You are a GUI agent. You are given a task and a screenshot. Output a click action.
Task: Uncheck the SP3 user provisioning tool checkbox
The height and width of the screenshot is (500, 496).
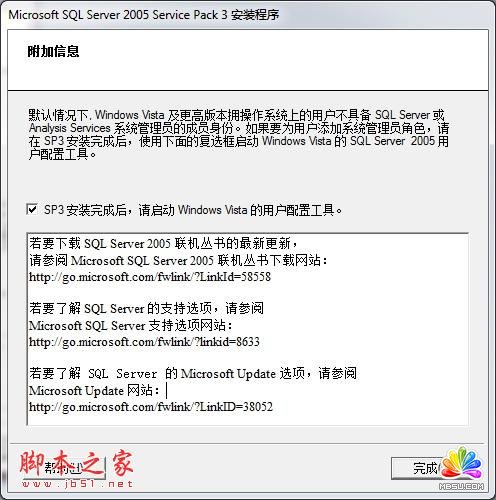[x=32, y=209]
